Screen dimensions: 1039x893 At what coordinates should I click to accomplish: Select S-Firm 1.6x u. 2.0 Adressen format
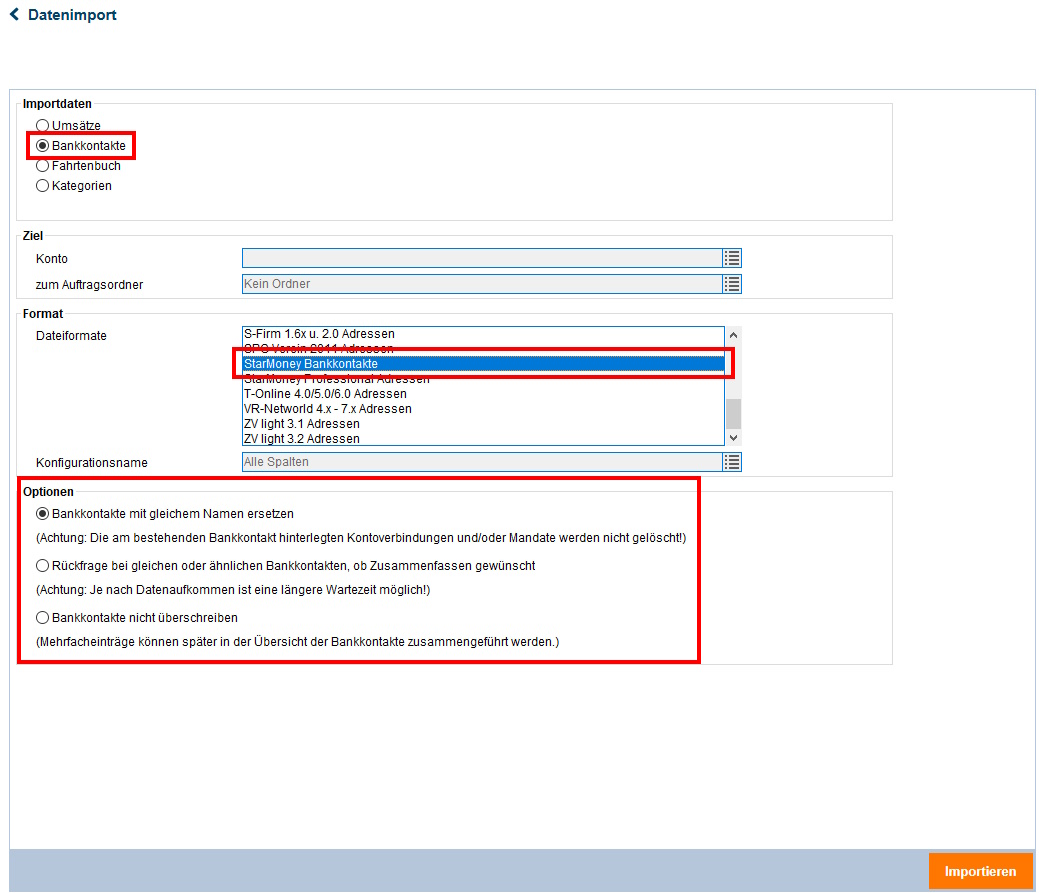click(319, 334)
